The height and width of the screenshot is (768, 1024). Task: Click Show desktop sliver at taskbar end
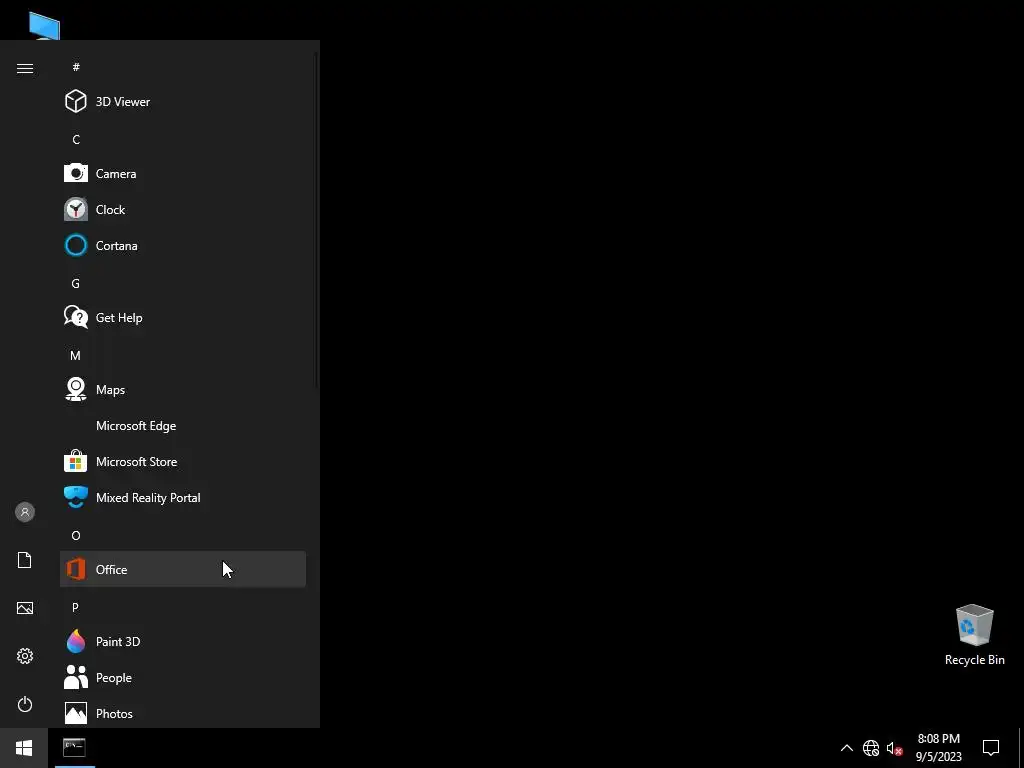(x=1021, y=748)
